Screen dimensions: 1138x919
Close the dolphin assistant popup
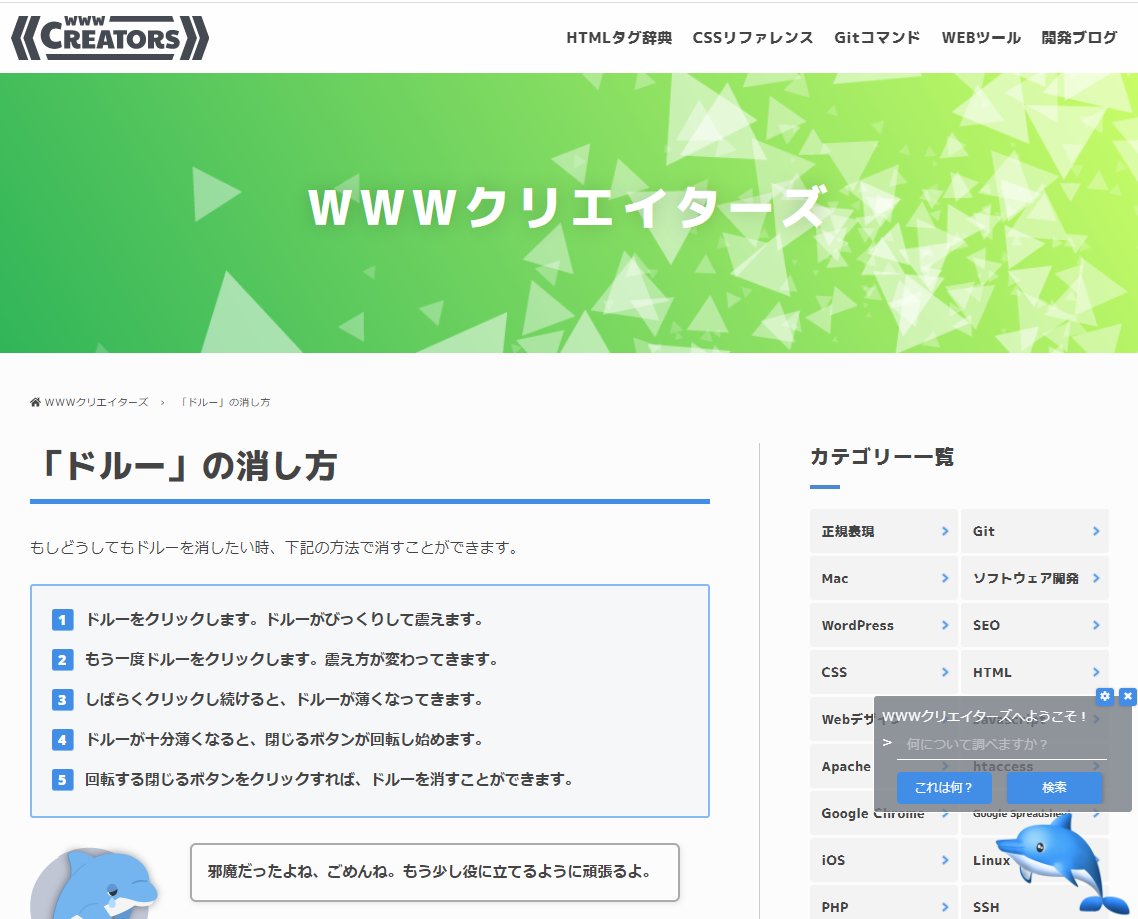pos(1128,696)
